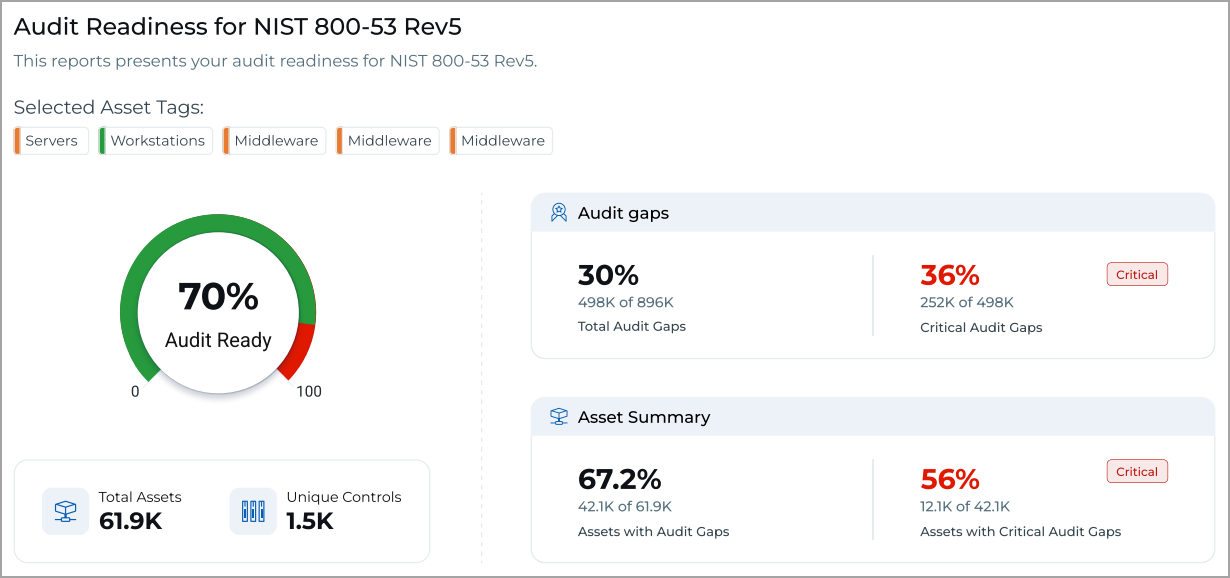
Task: Click the "Selected Asset Tags:" label
Action: click(109, 108)
